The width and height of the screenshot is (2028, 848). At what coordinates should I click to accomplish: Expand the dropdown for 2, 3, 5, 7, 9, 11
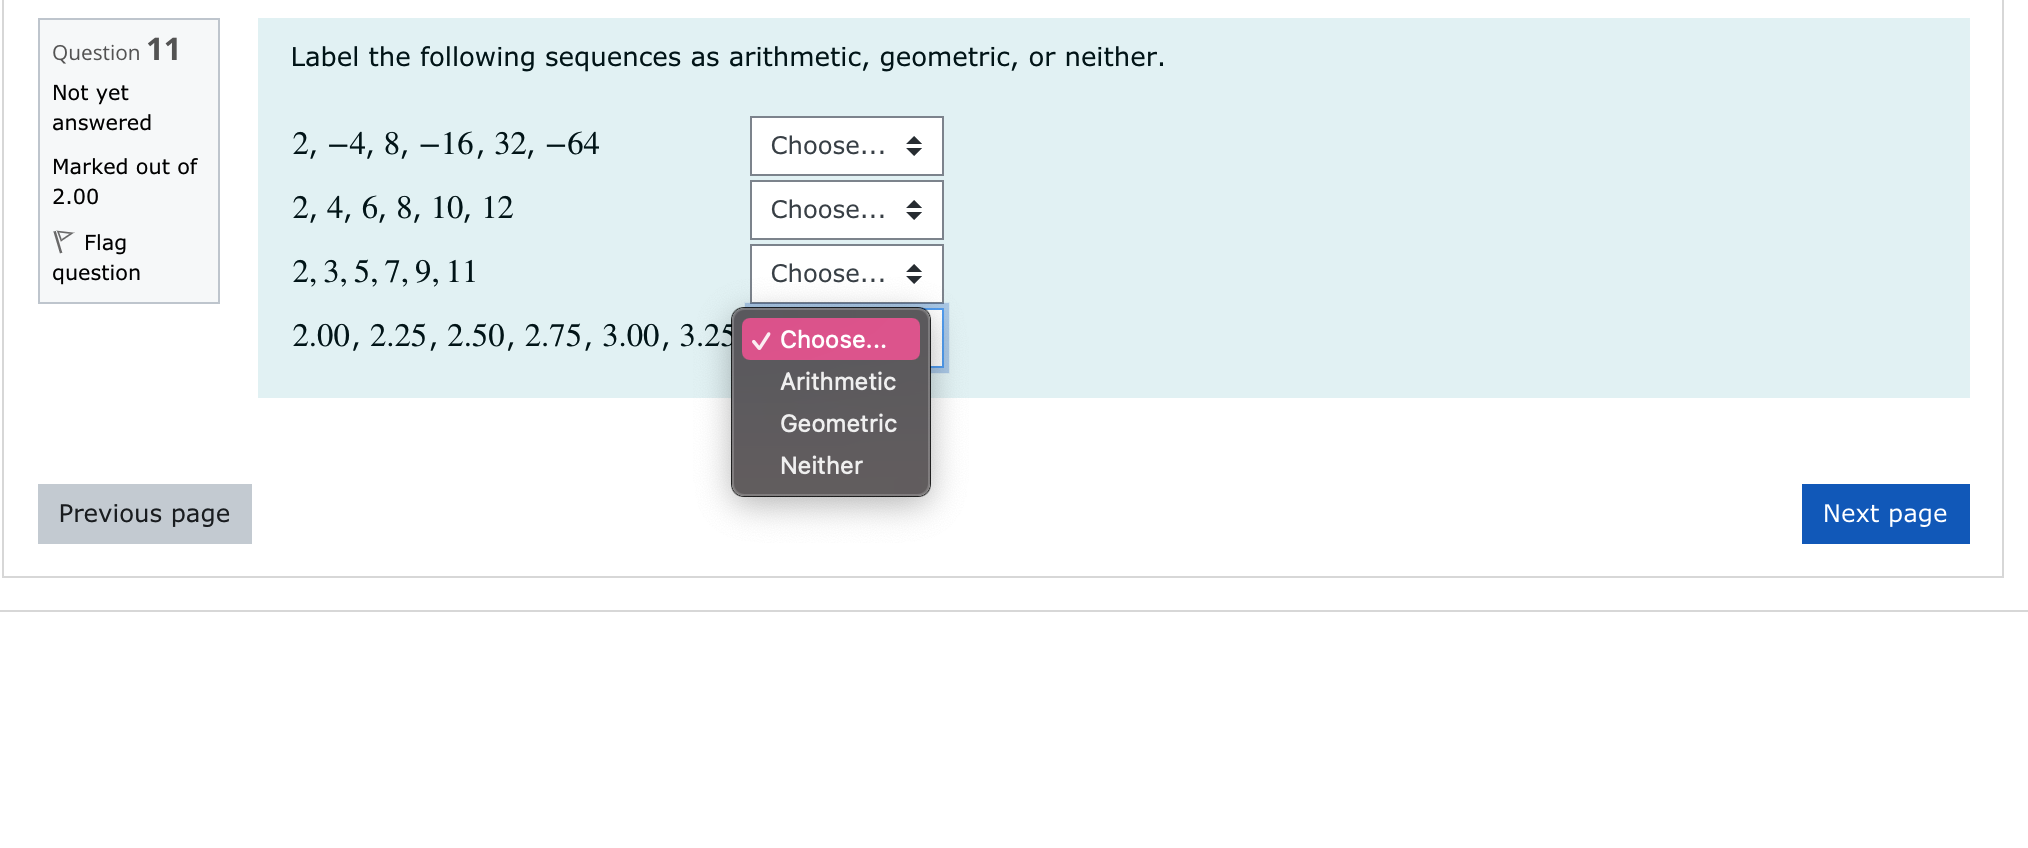pyautogui.click(x=846, y=274)
